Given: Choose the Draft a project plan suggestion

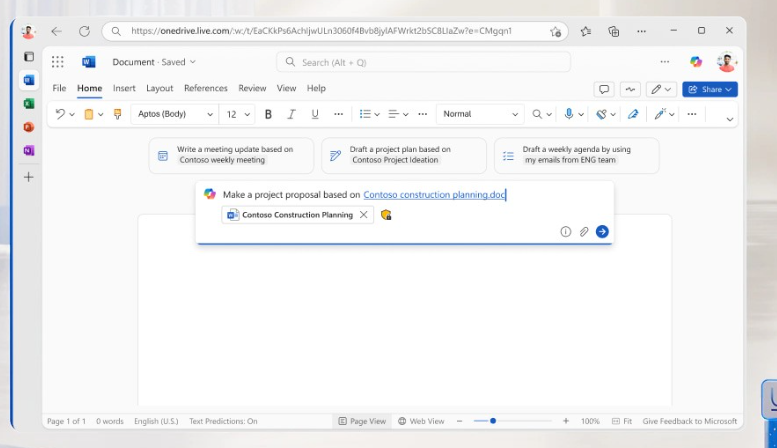Looking at the screenshot, I should (404, 155).
